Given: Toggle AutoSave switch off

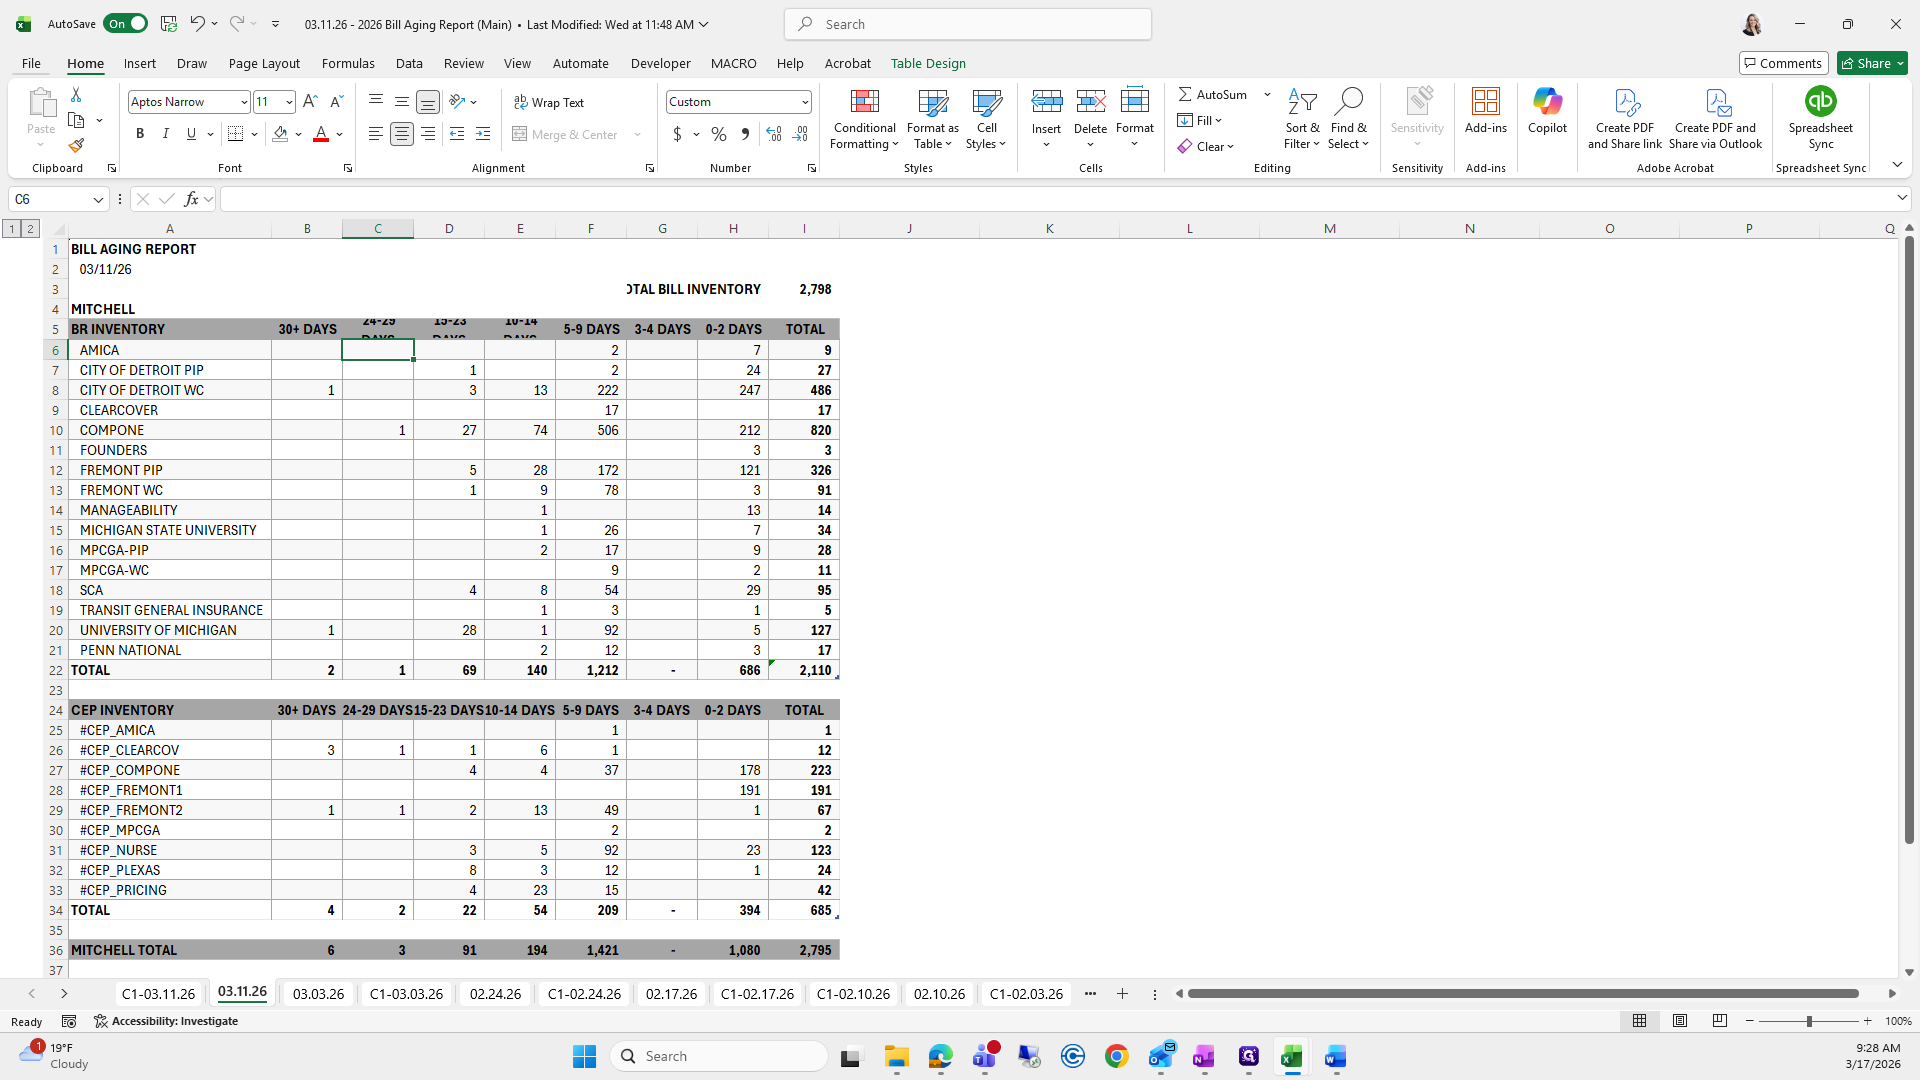Looking at the screenshot, I should point(126,24).
